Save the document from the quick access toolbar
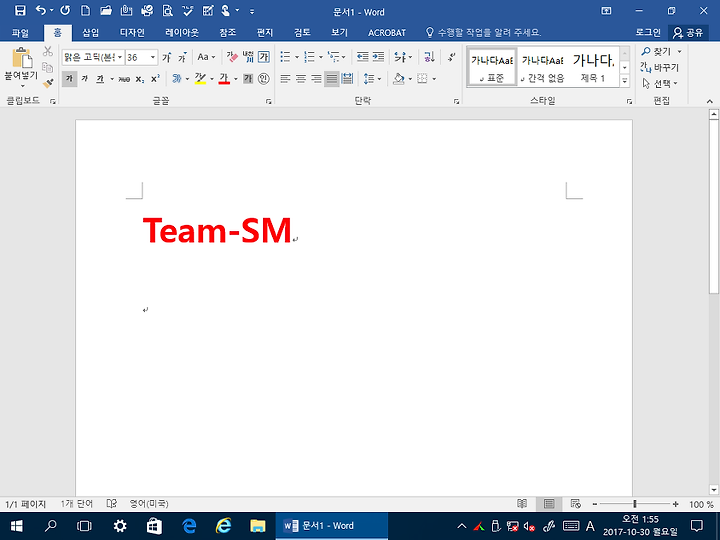 coord(20,10)
